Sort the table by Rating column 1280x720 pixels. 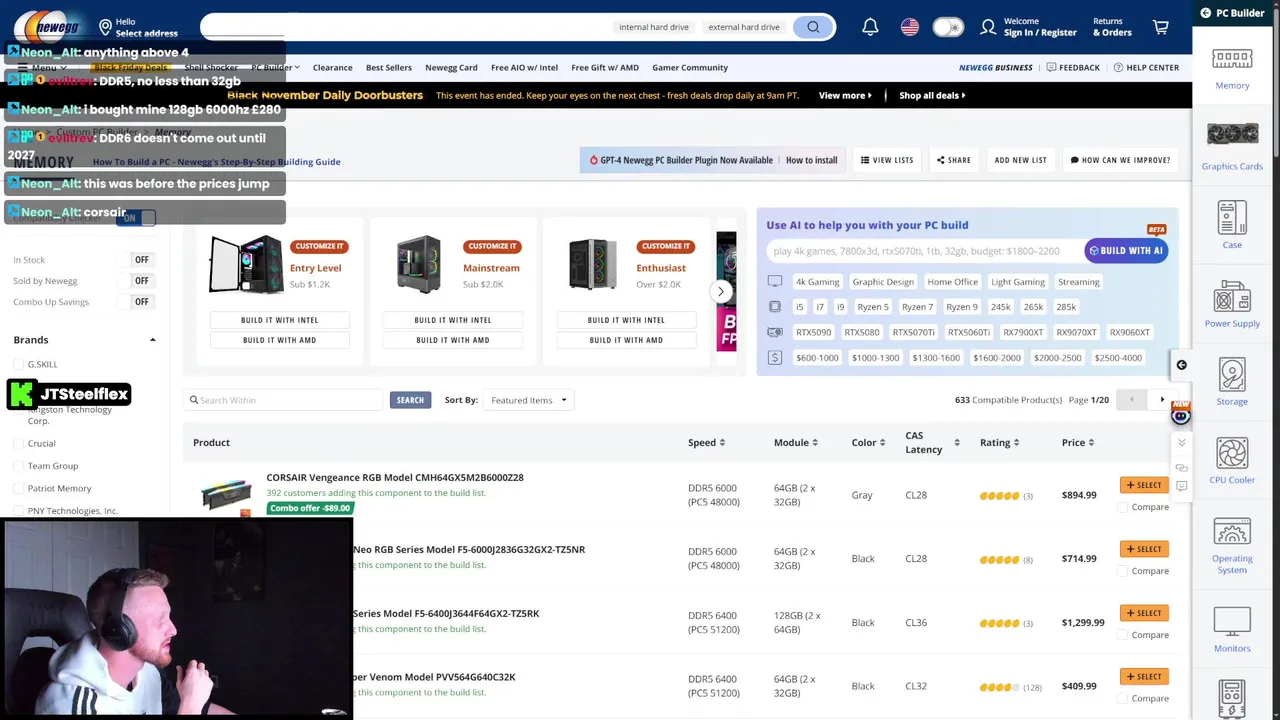pyautogui.click(x=1000, y=442)
